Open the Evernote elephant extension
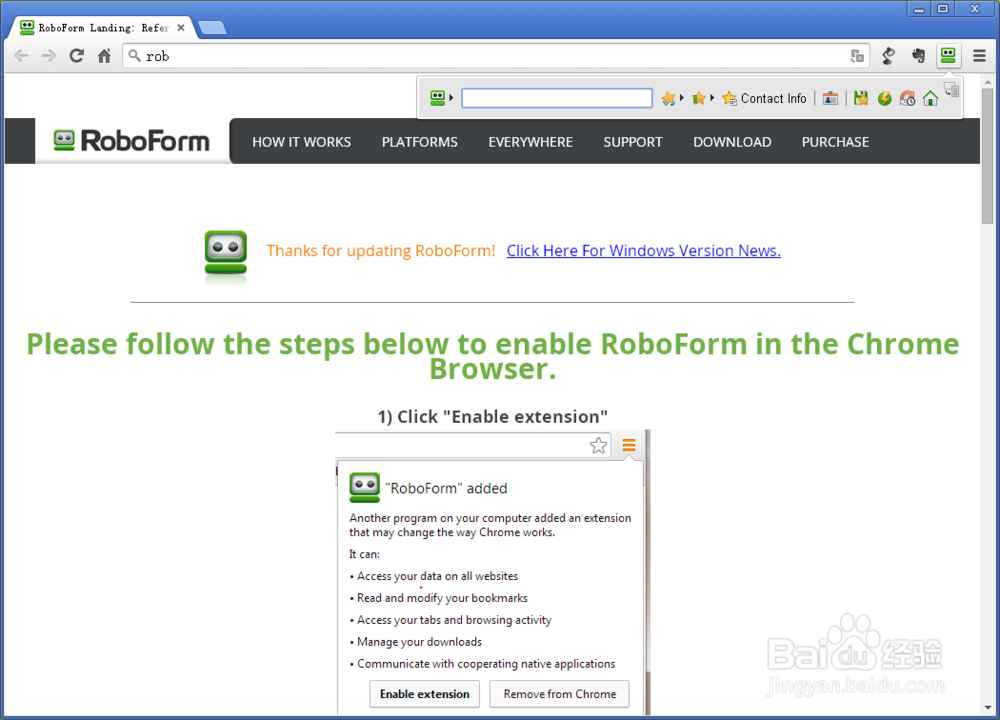Screen dimensions: 1000x720 [918, 56]
